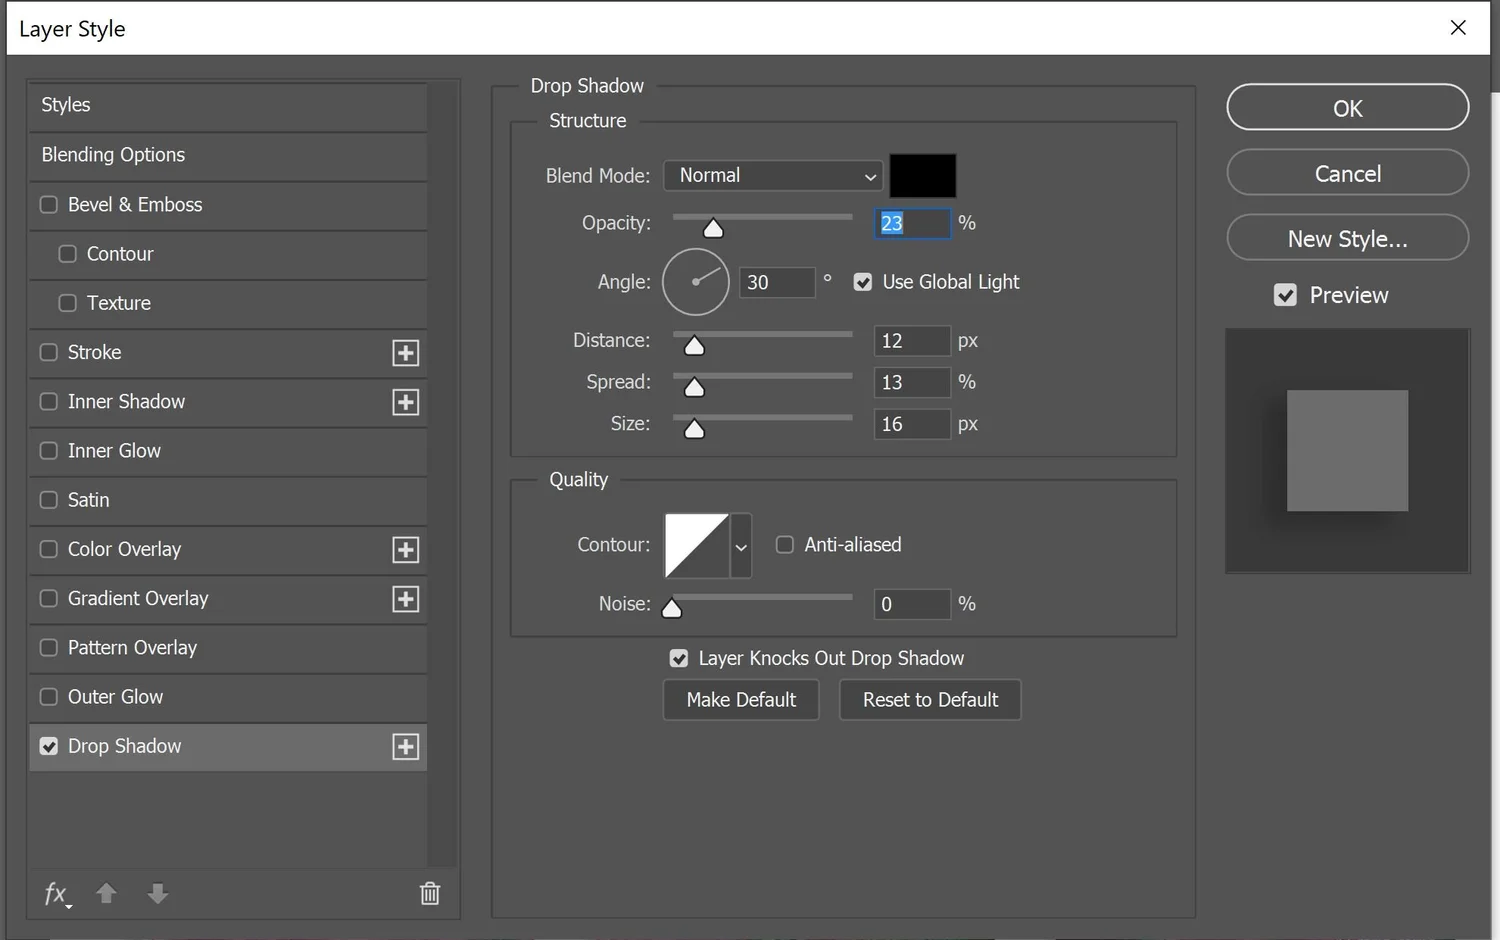The height and width of the screenshot is (940, 1500).
Task: Click the contour curve thumbnail
Action: (x=697, y=546)
